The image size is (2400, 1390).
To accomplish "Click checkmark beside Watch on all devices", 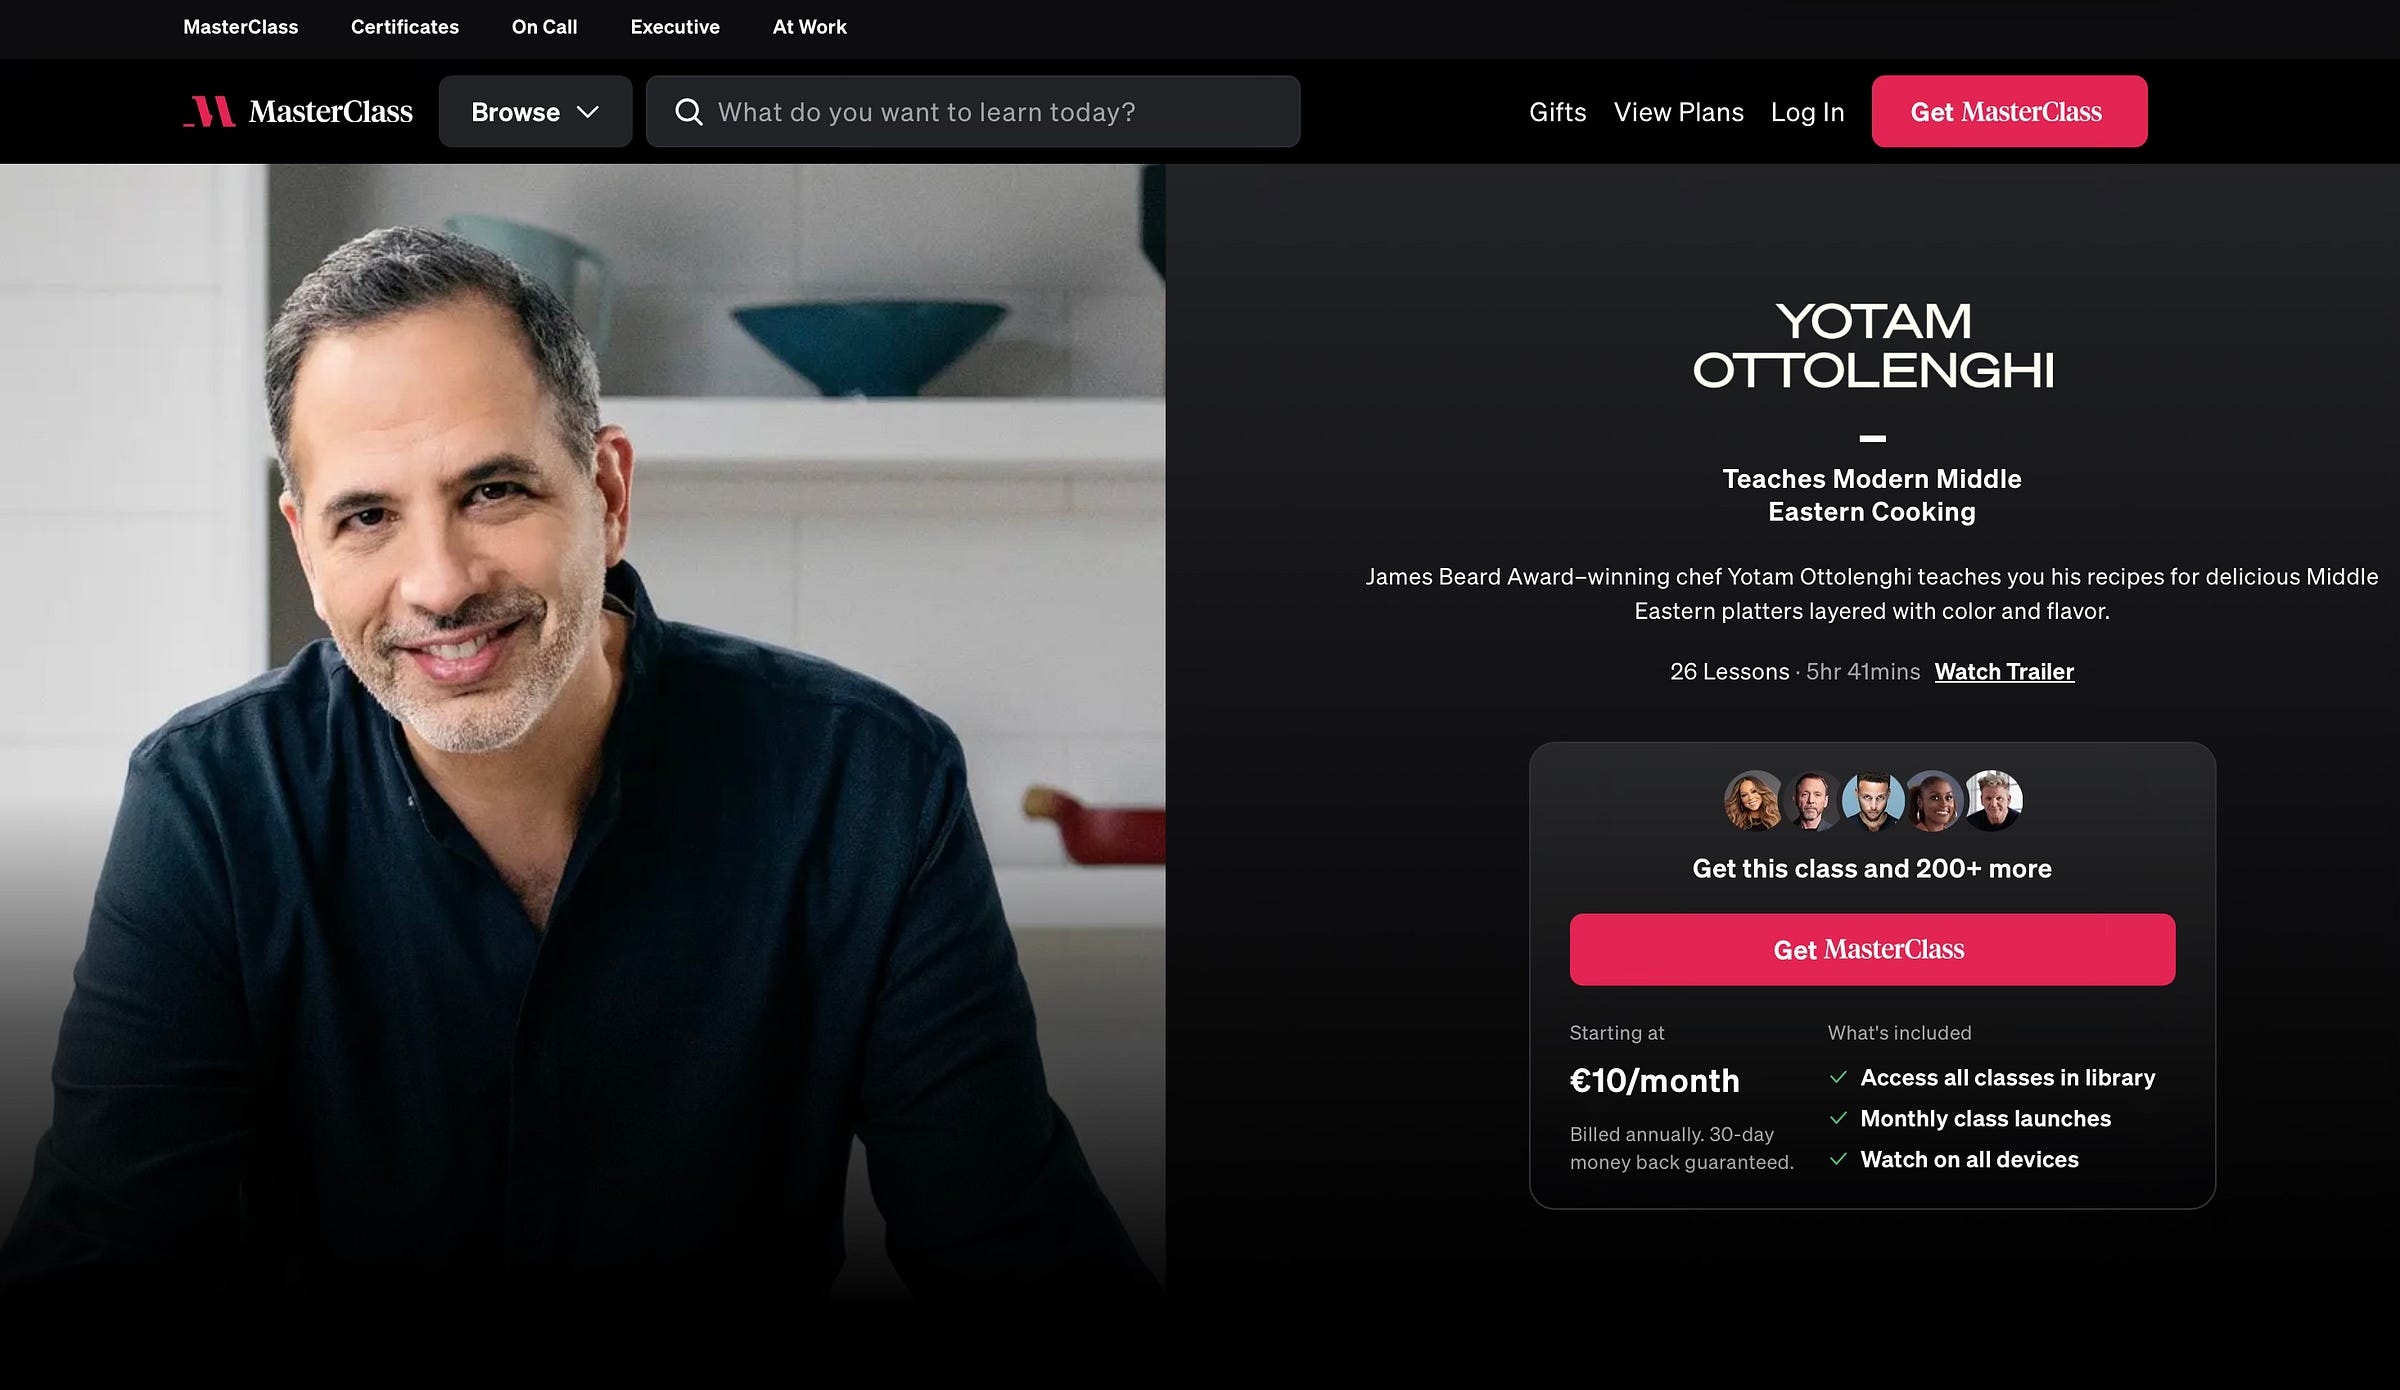I will click(1838, 1159).
